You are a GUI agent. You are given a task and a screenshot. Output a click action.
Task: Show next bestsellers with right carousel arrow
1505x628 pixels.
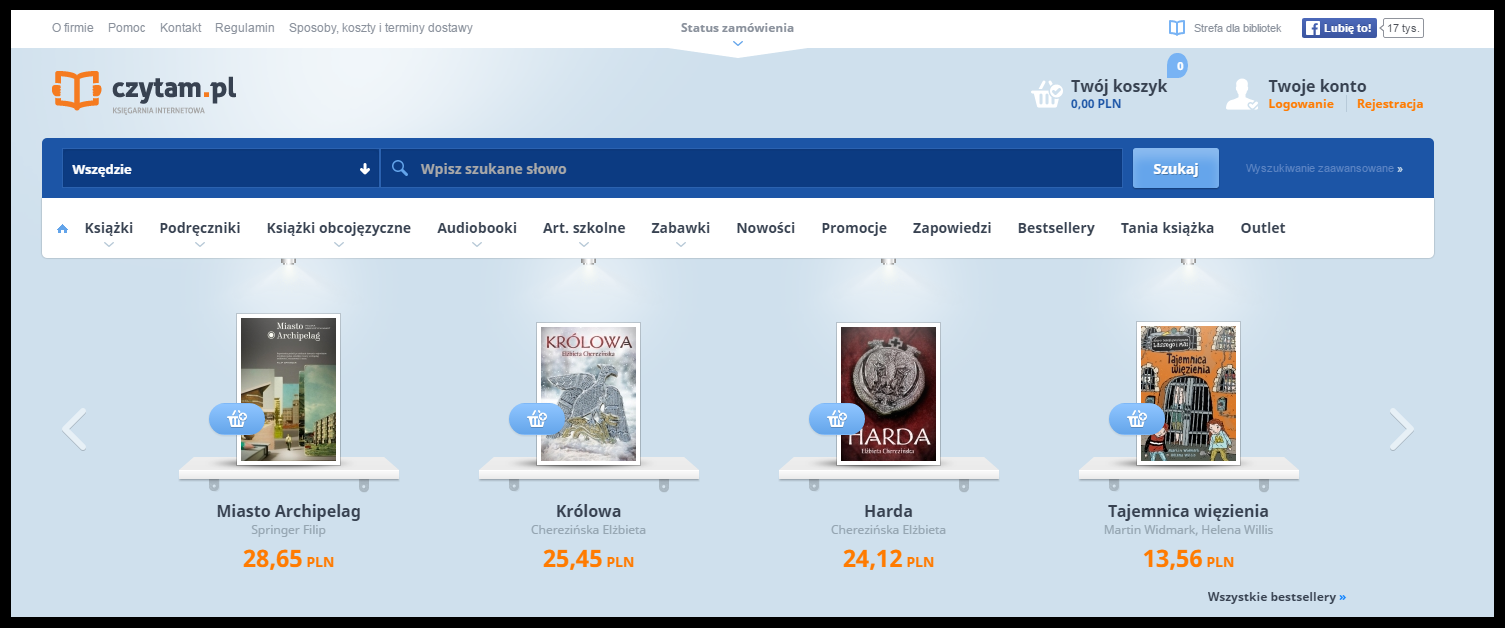click(1401, 429)
